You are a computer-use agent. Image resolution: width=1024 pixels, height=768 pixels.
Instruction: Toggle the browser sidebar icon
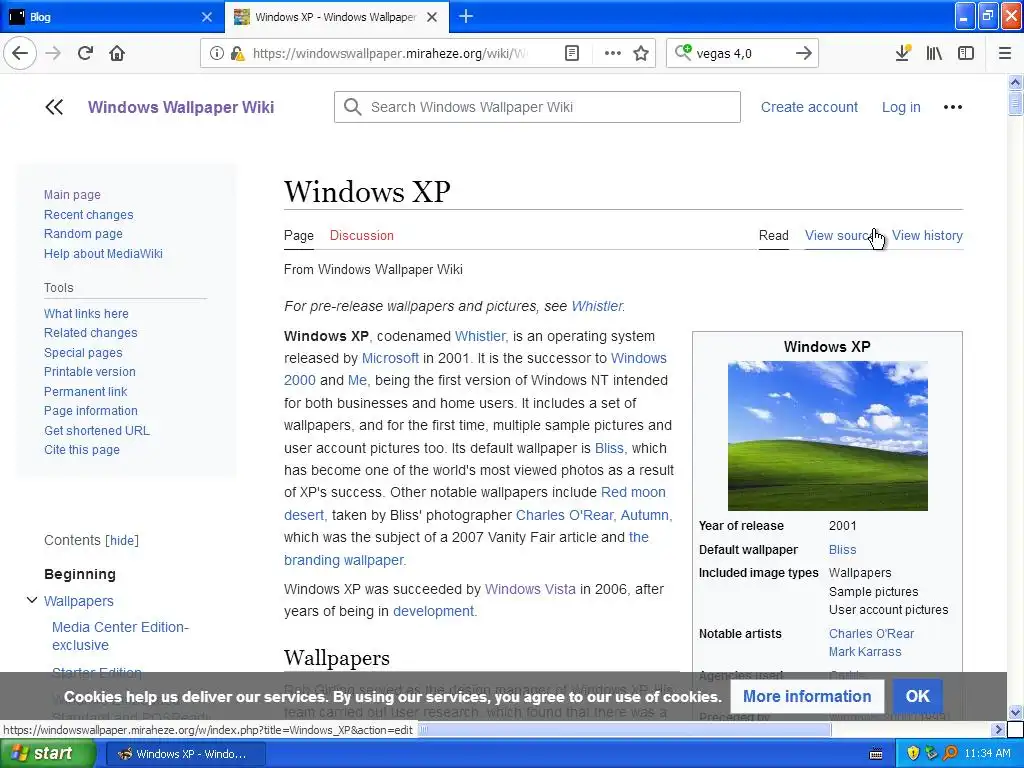(966, 53)
